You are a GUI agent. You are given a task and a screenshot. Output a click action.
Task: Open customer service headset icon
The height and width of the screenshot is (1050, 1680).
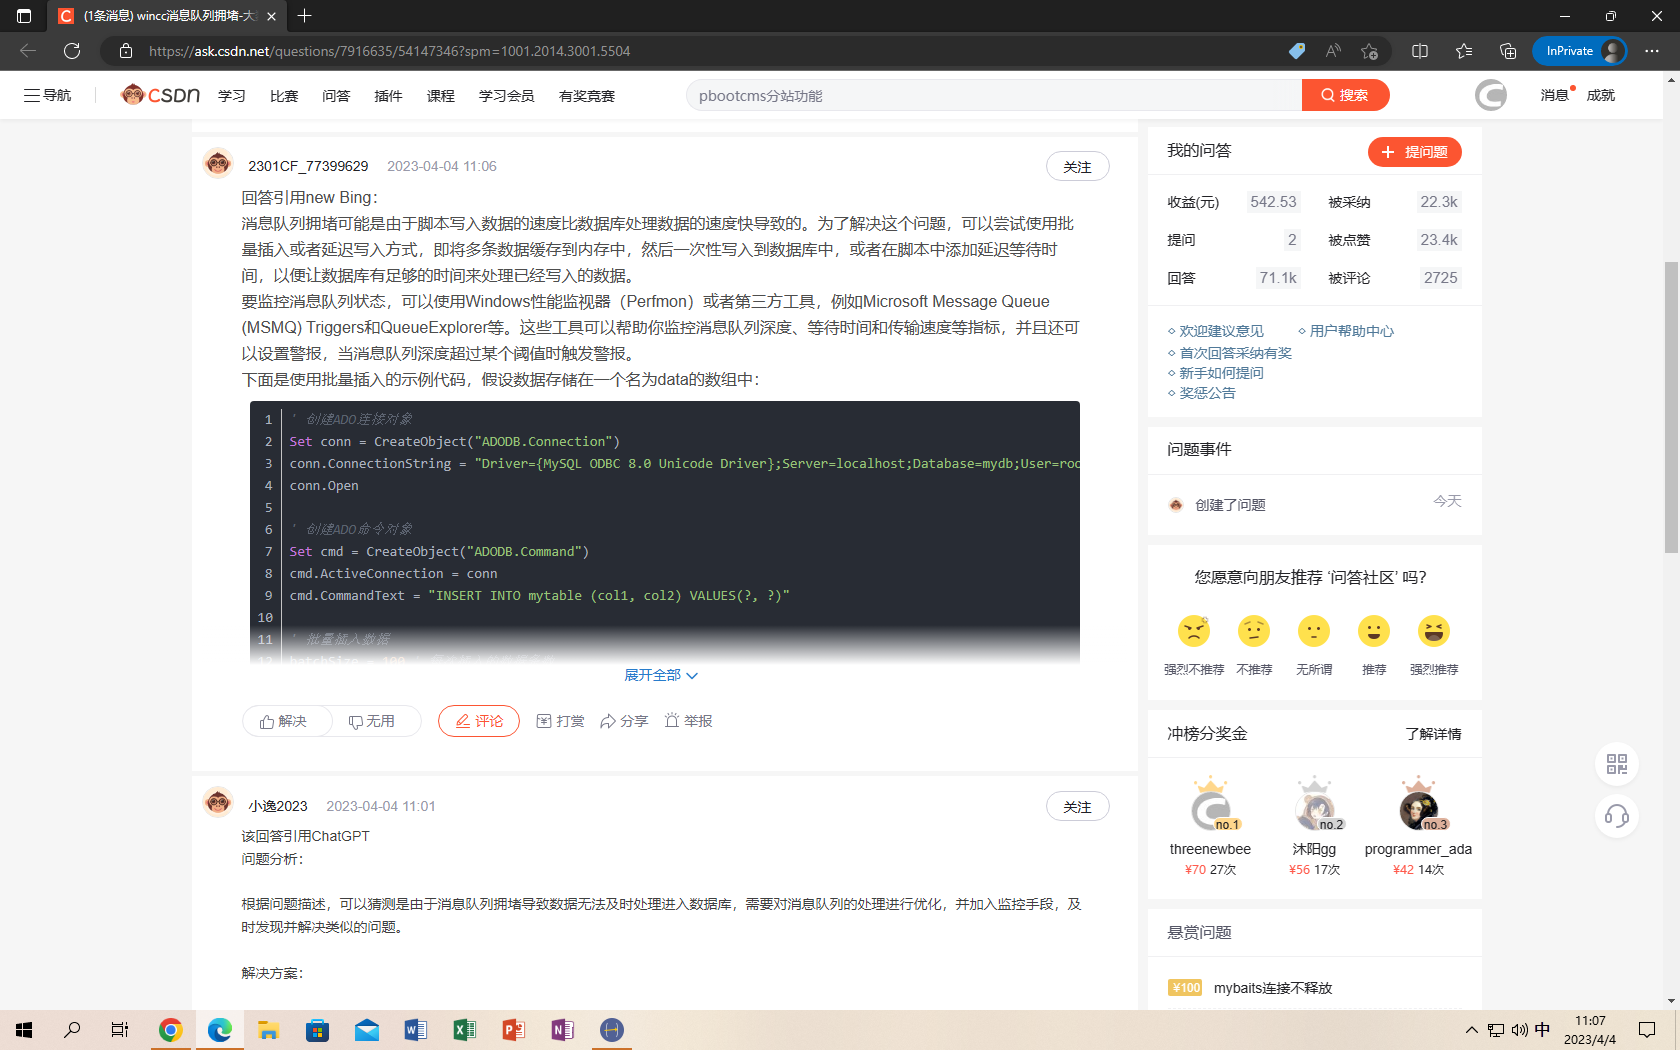click(1617, 817)
